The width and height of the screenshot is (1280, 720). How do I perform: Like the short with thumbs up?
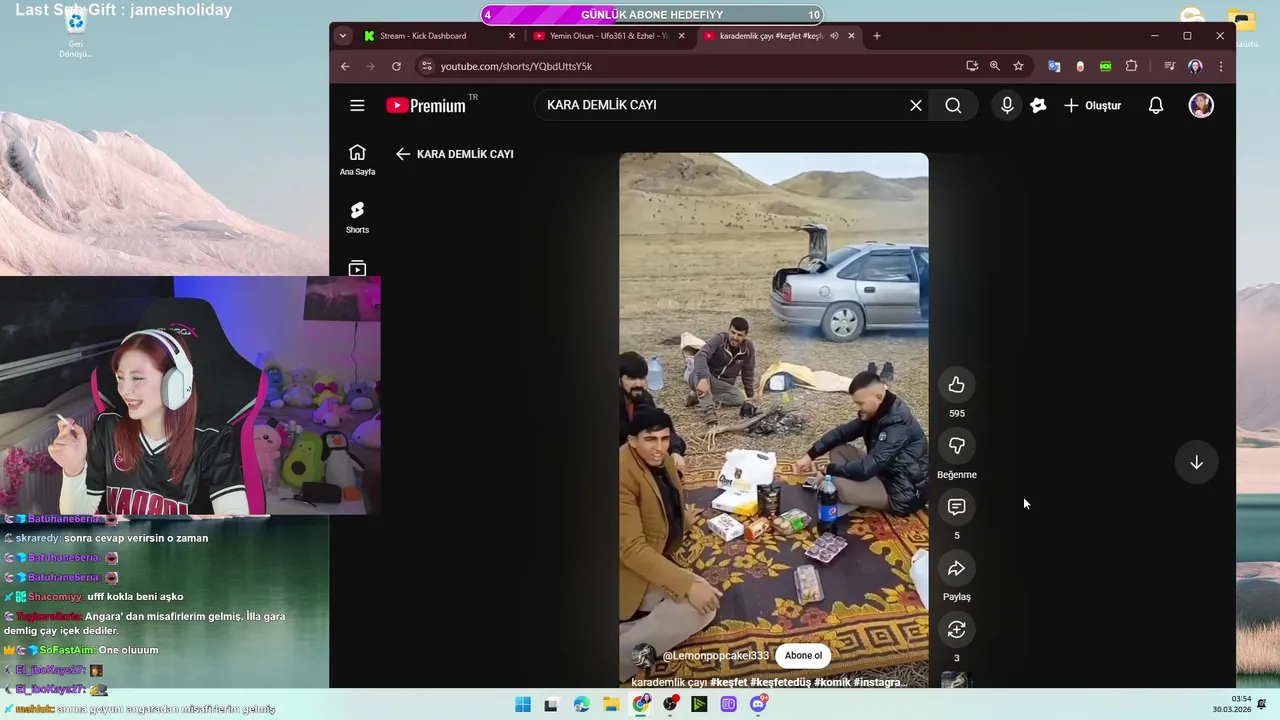956,385
